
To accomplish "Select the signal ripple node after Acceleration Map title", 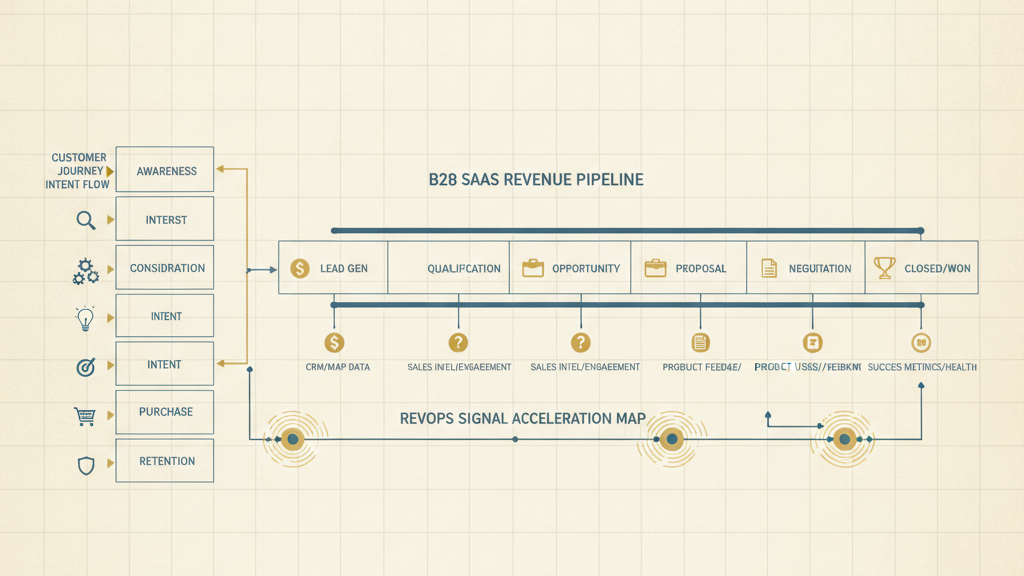I will pos(671,440).
